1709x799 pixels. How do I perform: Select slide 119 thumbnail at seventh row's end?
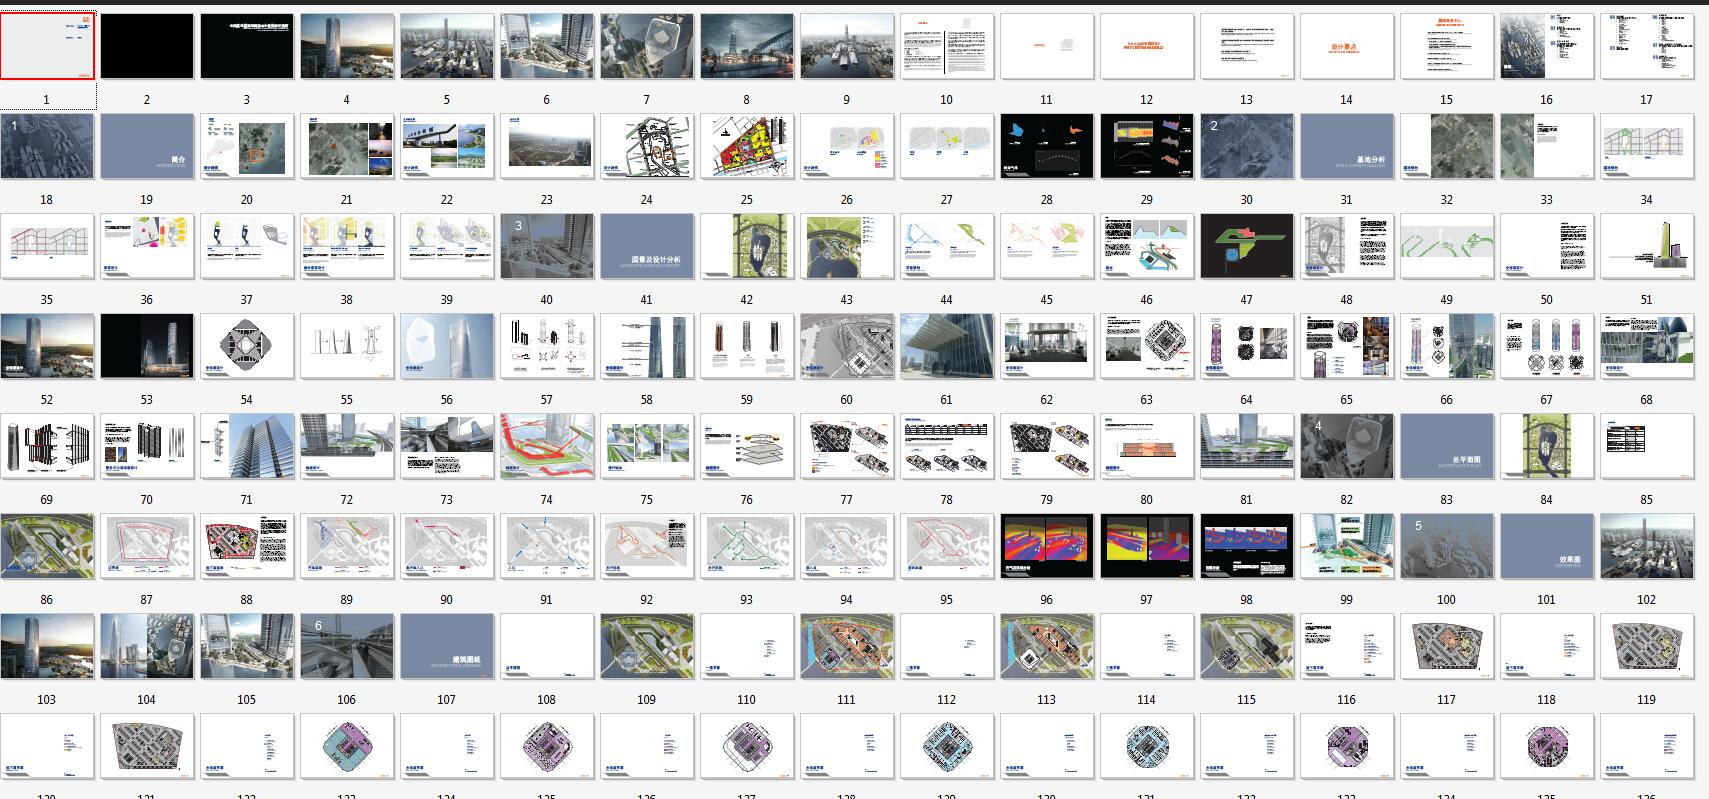[x=1647, y=646]
